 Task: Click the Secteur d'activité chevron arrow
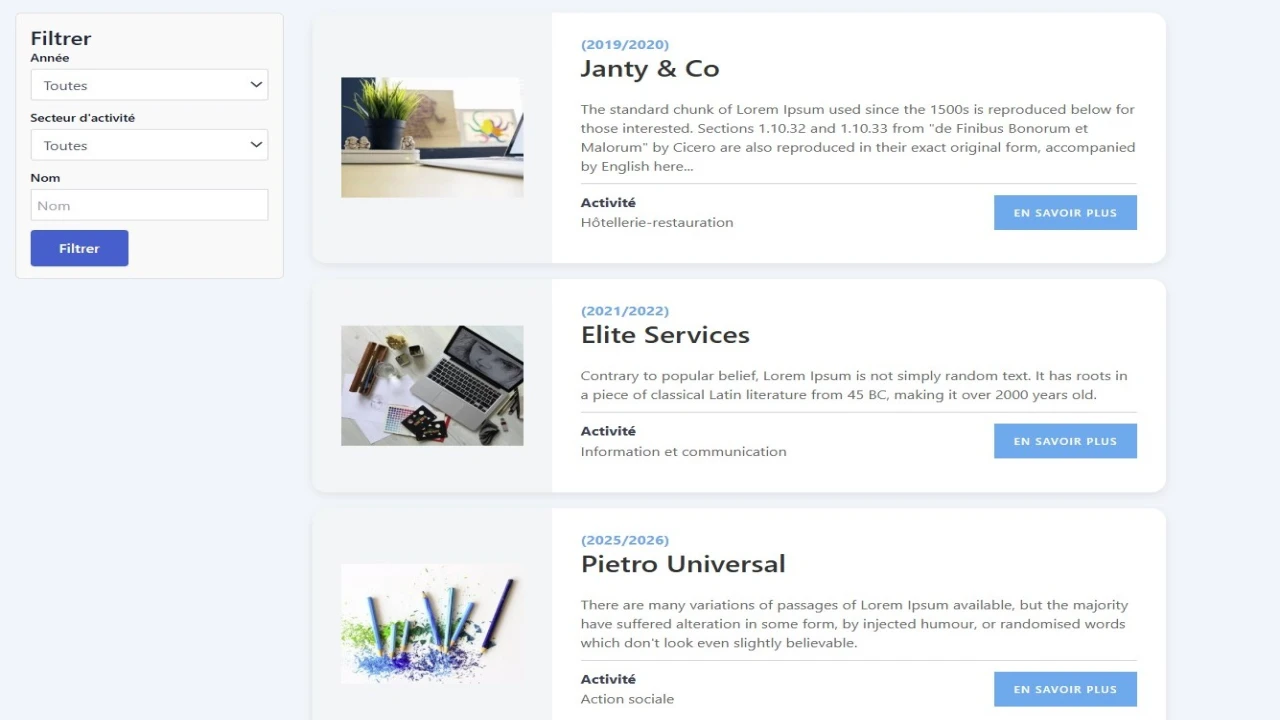coord(256,145)
